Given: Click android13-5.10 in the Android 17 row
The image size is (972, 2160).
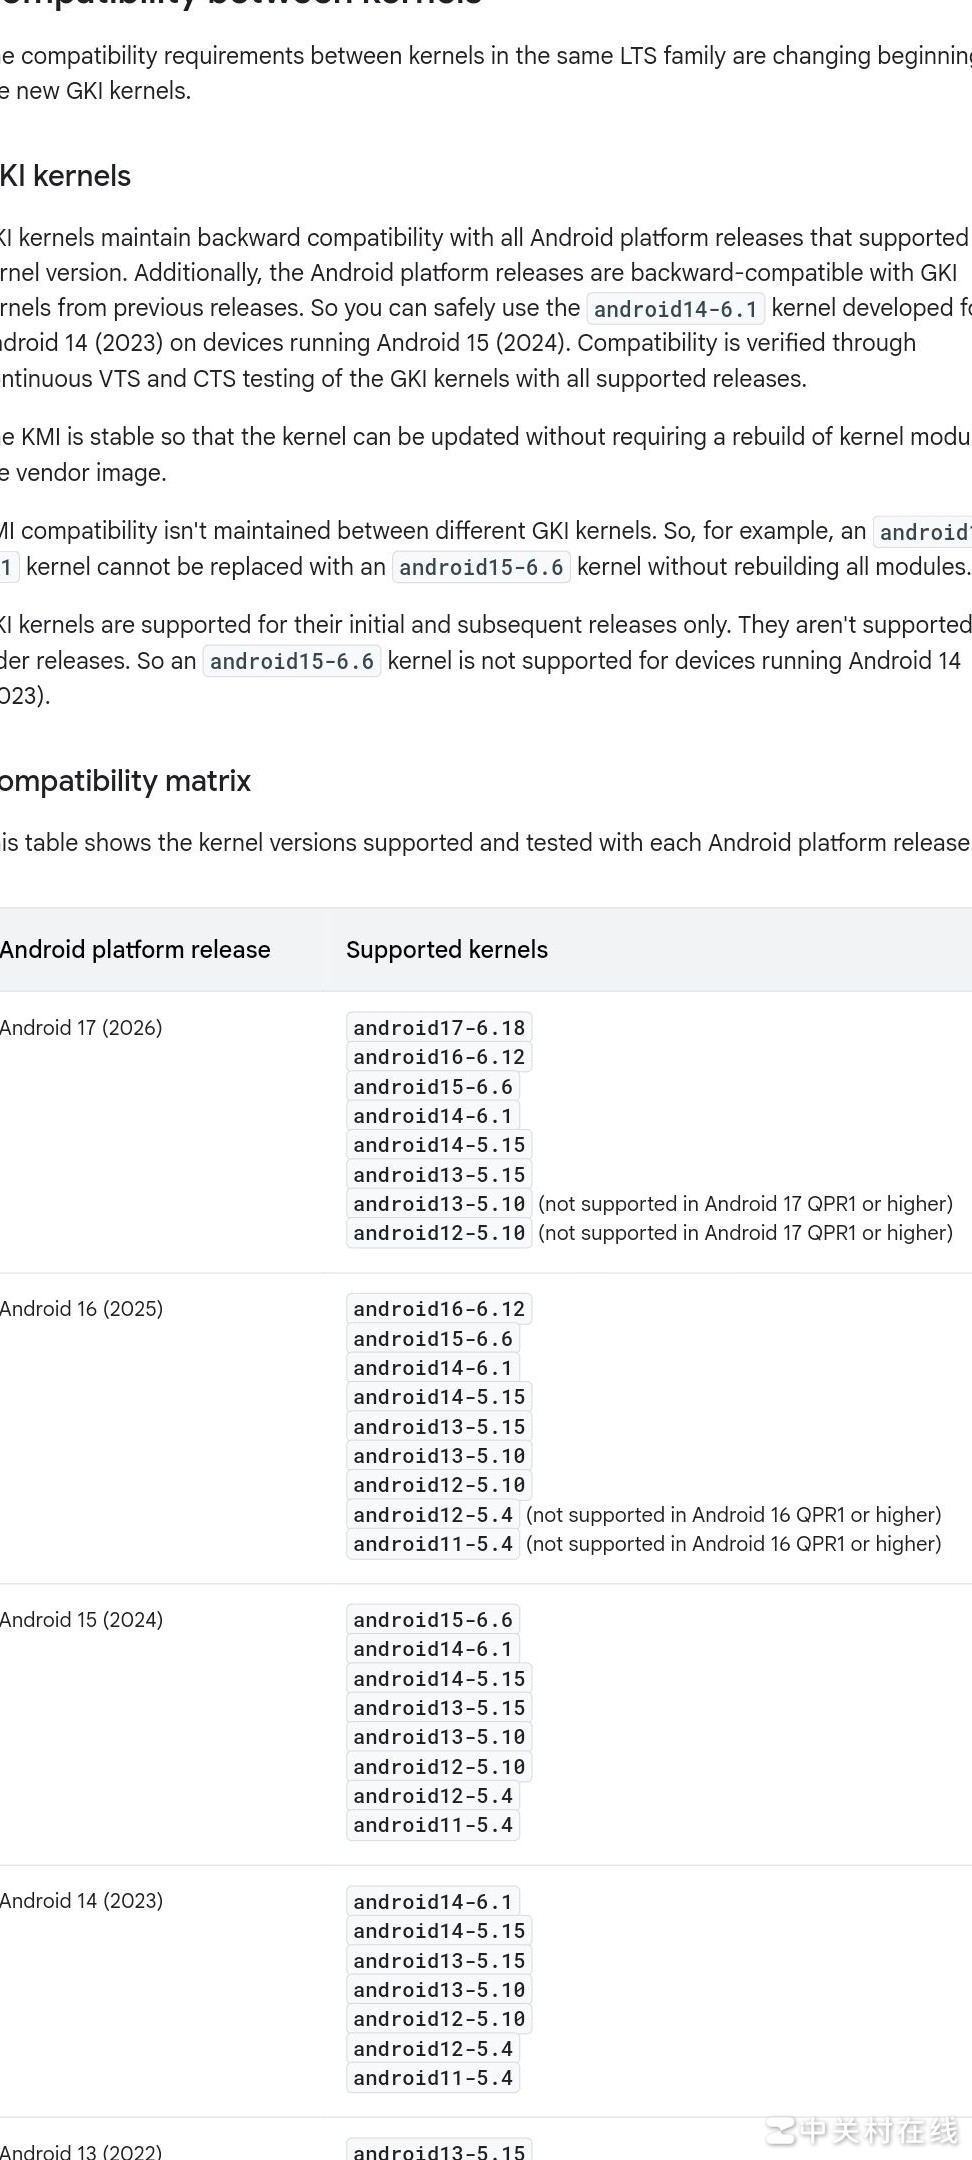Looking at the screenshot, I should tap(439, 1204).
